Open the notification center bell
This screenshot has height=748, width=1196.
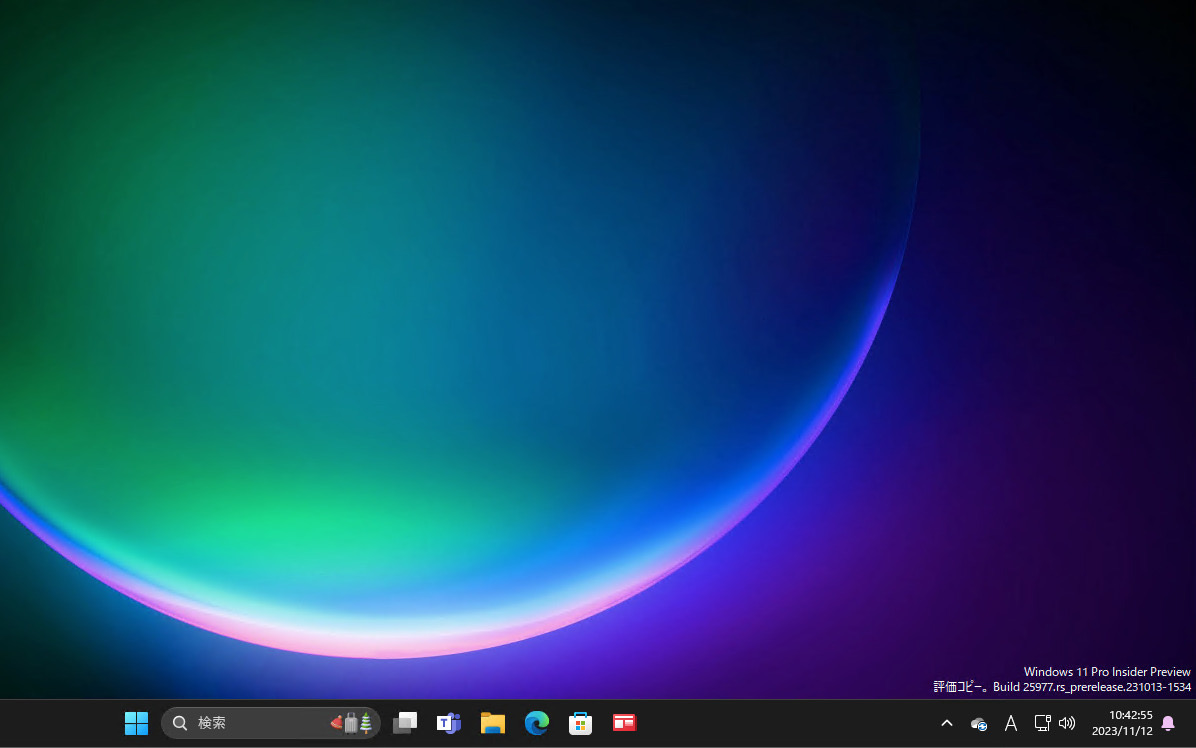coord(1169,722)
